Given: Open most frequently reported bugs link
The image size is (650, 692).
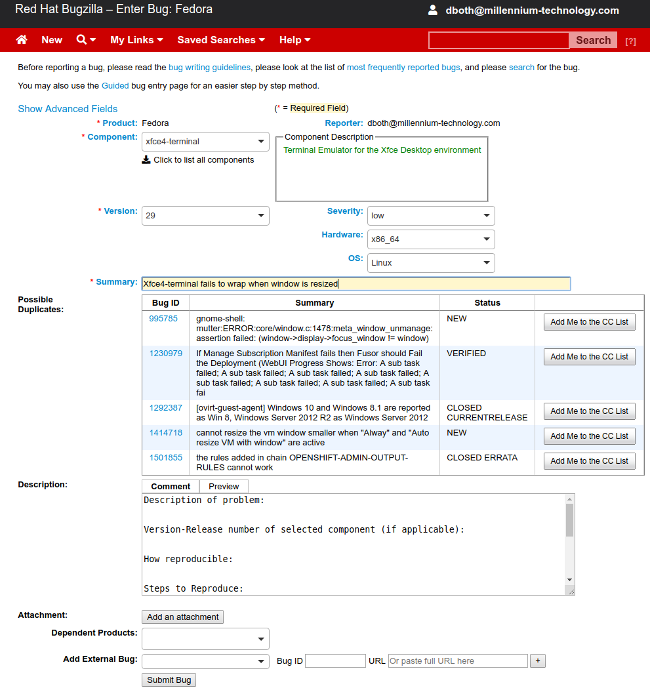Looking at the screenshot, I should point(403,67).
